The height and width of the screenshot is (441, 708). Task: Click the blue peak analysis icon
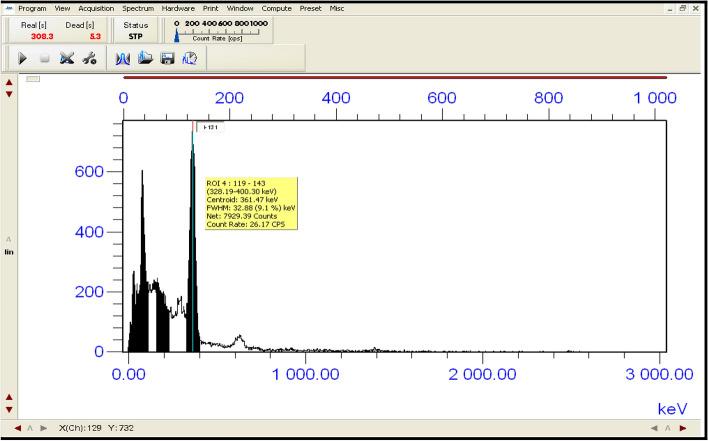pos(124,59)
